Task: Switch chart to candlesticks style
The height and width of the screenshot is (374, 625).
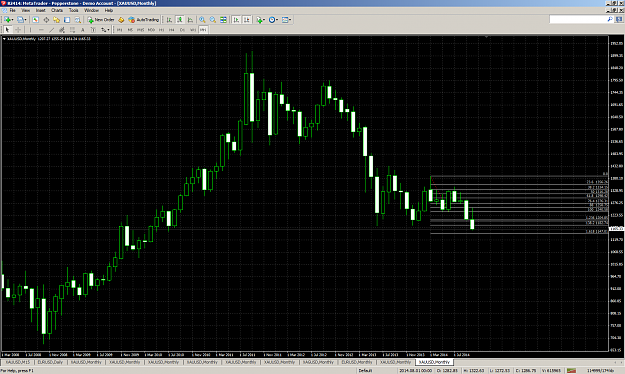Action: (180, 20)
